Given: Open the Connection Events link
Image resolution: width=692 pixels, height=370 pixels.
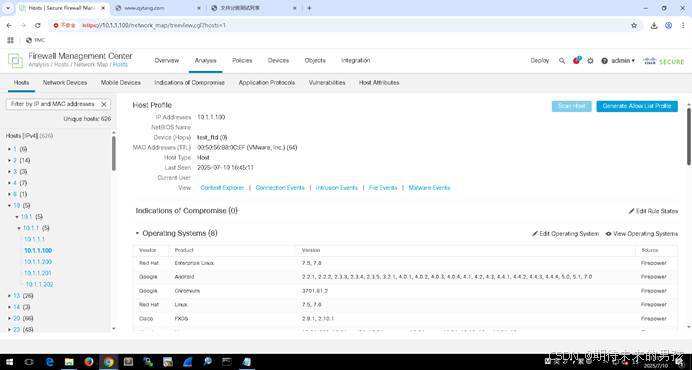Looking at the screenshot, I should click(x=280, y=188).
